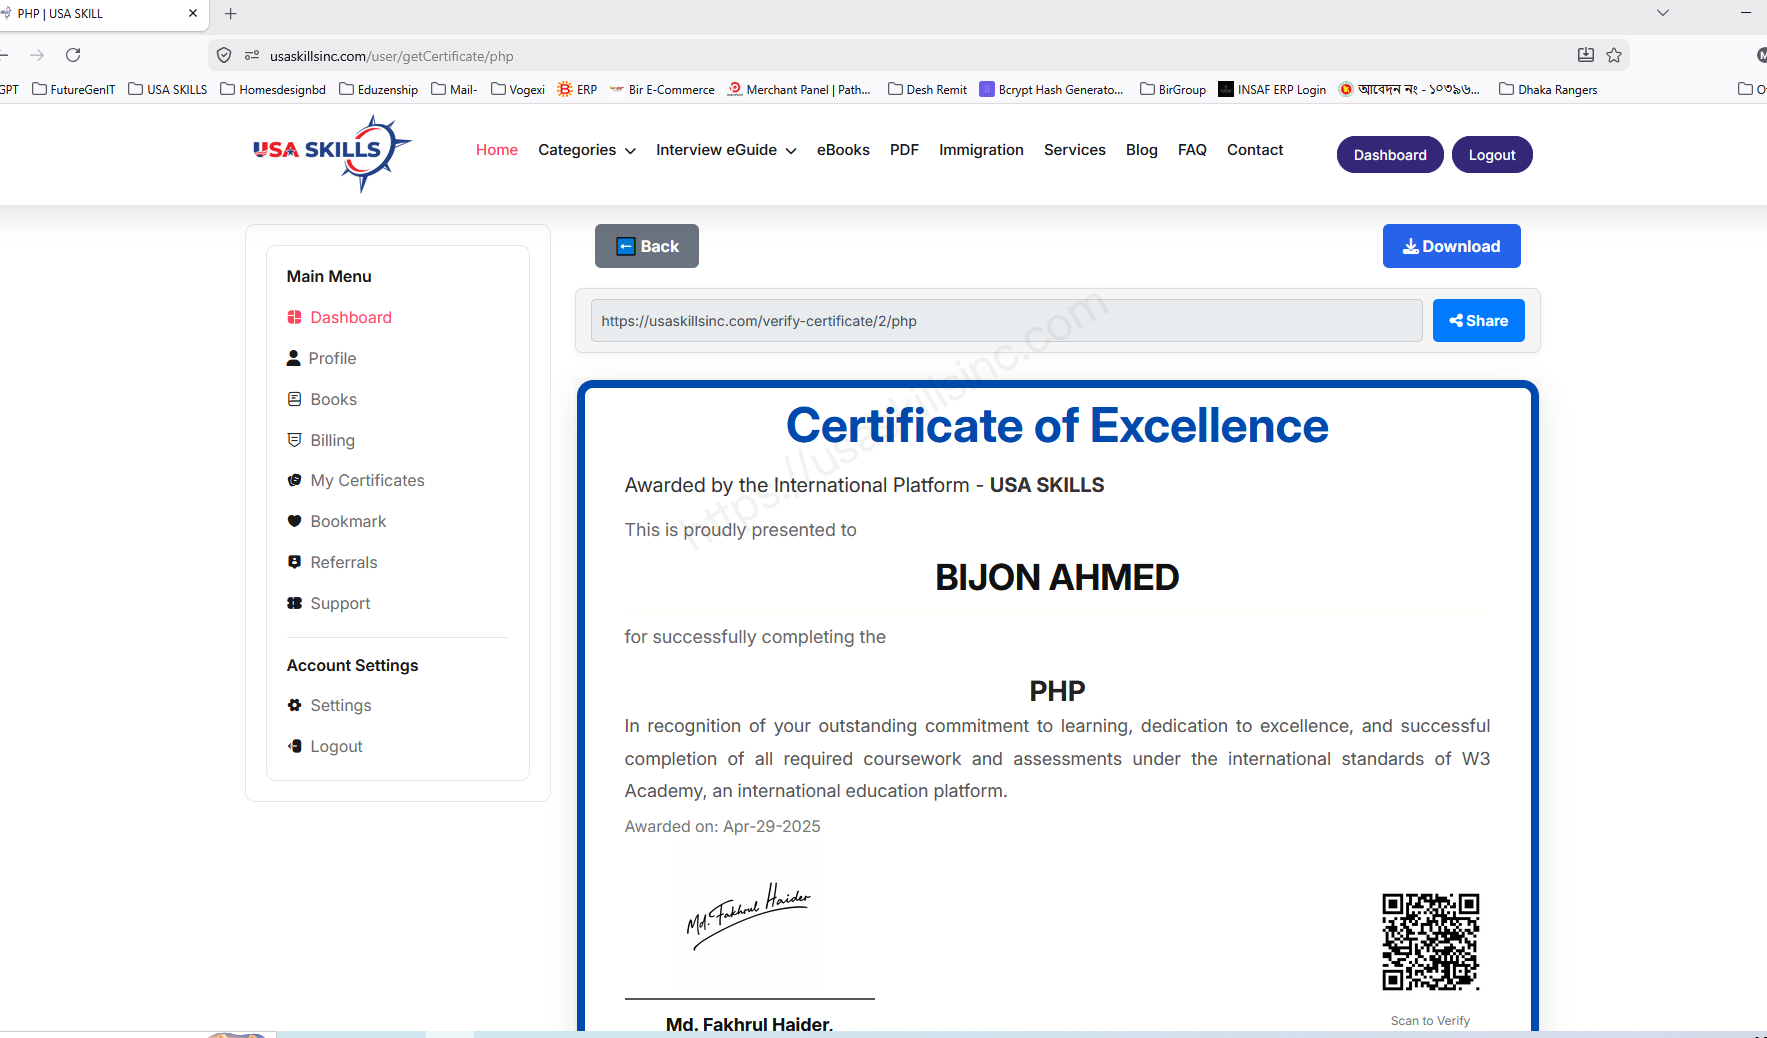
Task: Open the FutureGenIT bookmark folder
Action: tap(74, 89)
